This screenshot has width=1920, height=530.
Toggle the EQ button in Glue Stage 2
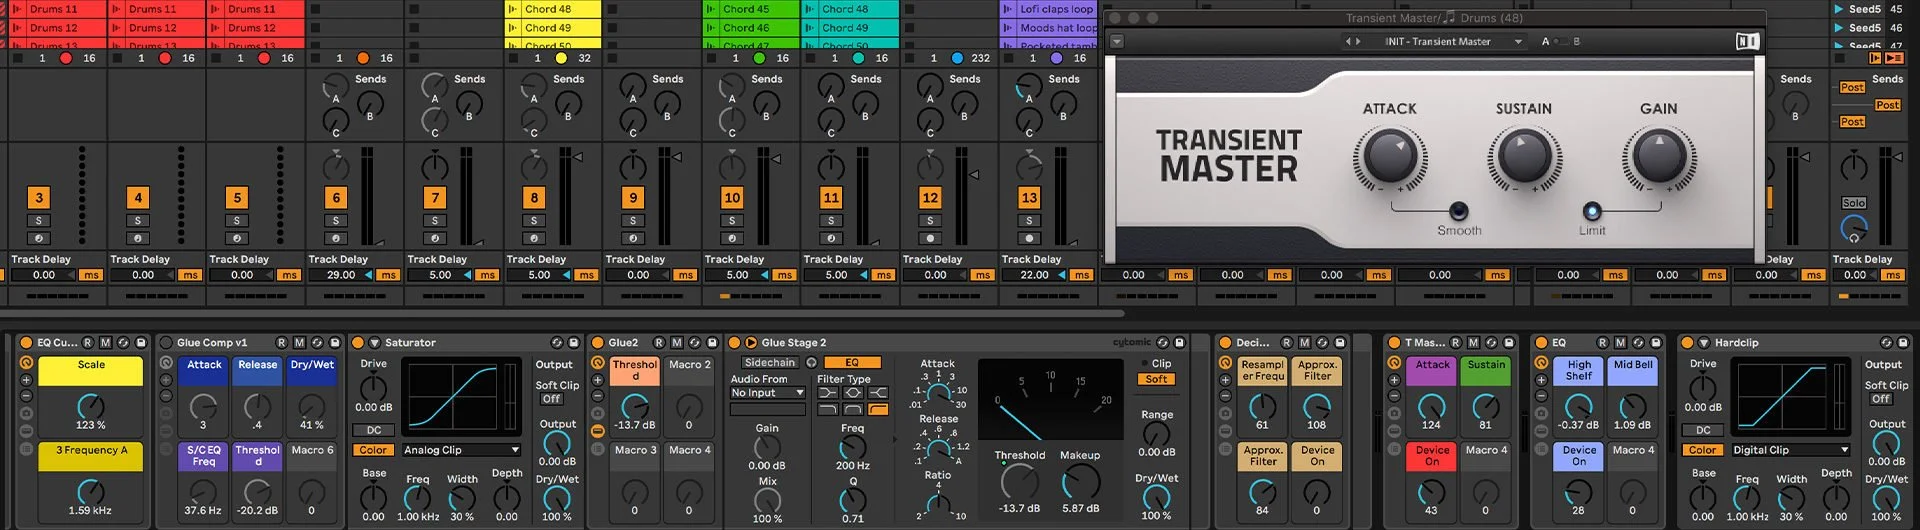pos(852,362)
